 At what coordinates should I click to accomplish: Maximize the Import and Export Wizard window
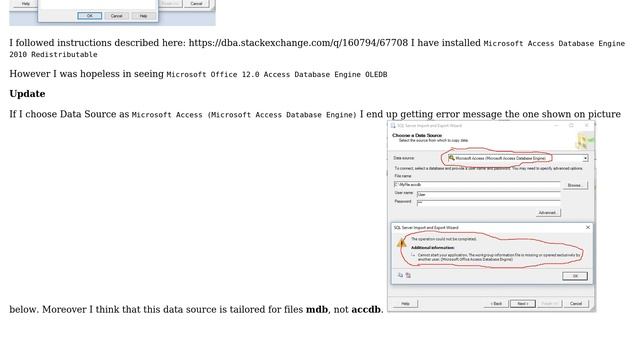tap(571, 126)
